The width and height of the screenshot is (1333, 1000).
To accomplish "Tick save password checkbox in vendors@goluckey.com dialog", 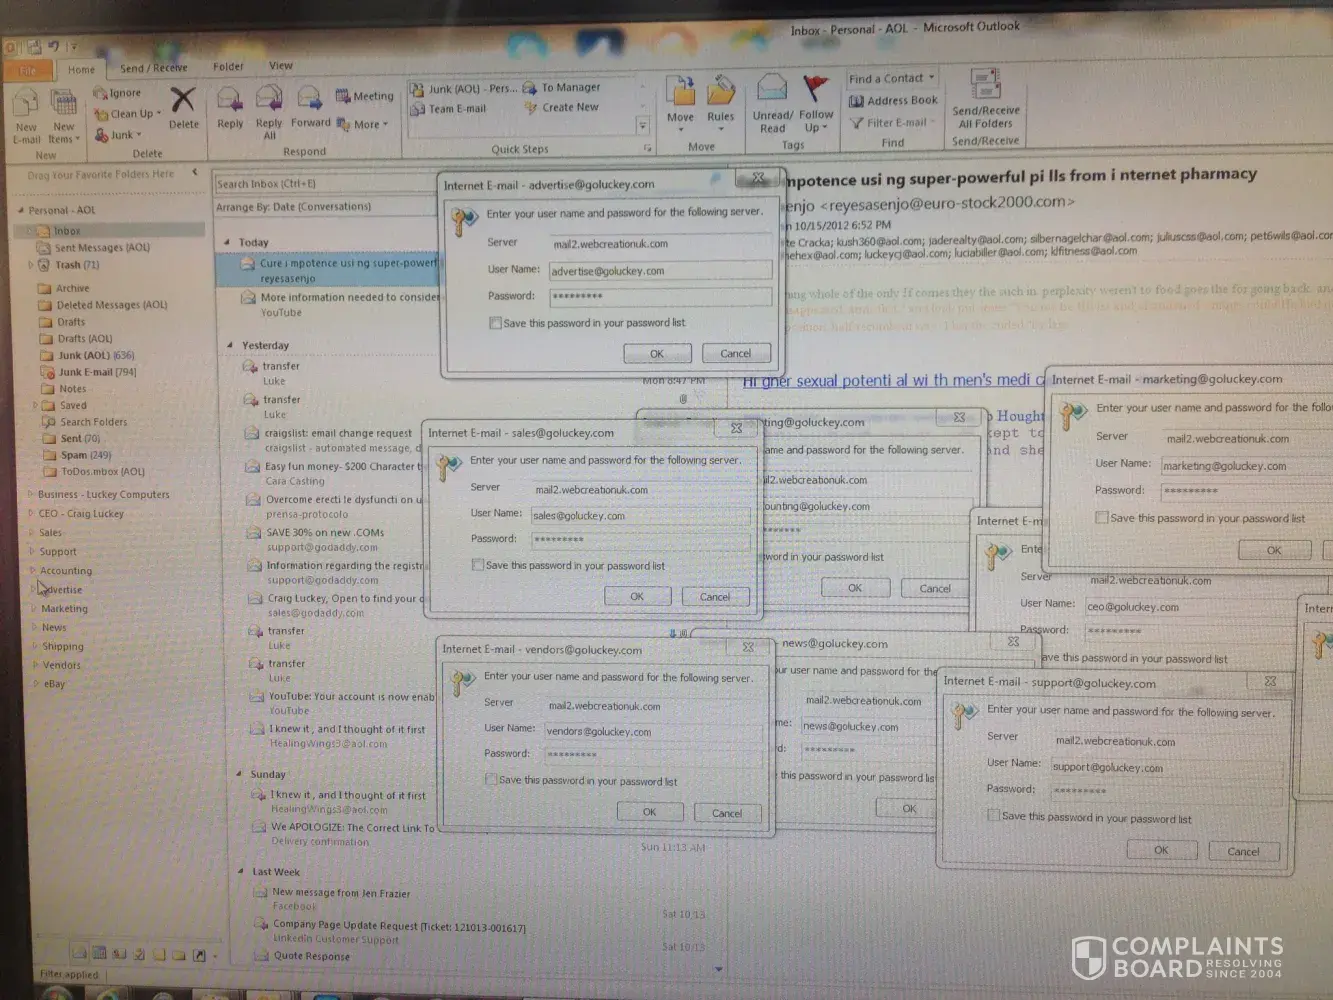I will (491, 780).
